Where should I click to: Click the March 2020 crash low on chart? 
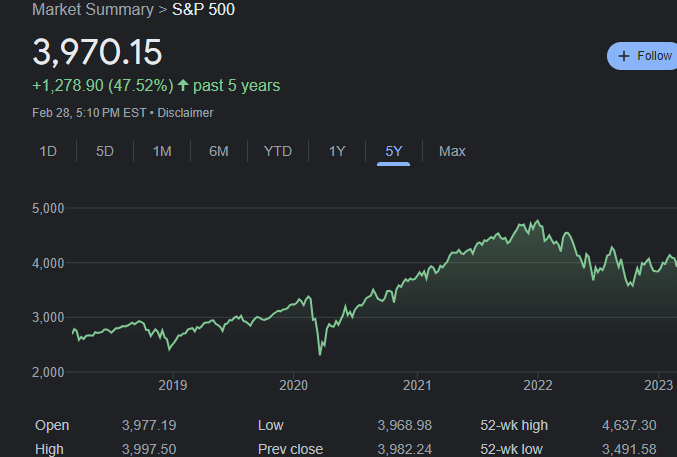coord(320,355)
